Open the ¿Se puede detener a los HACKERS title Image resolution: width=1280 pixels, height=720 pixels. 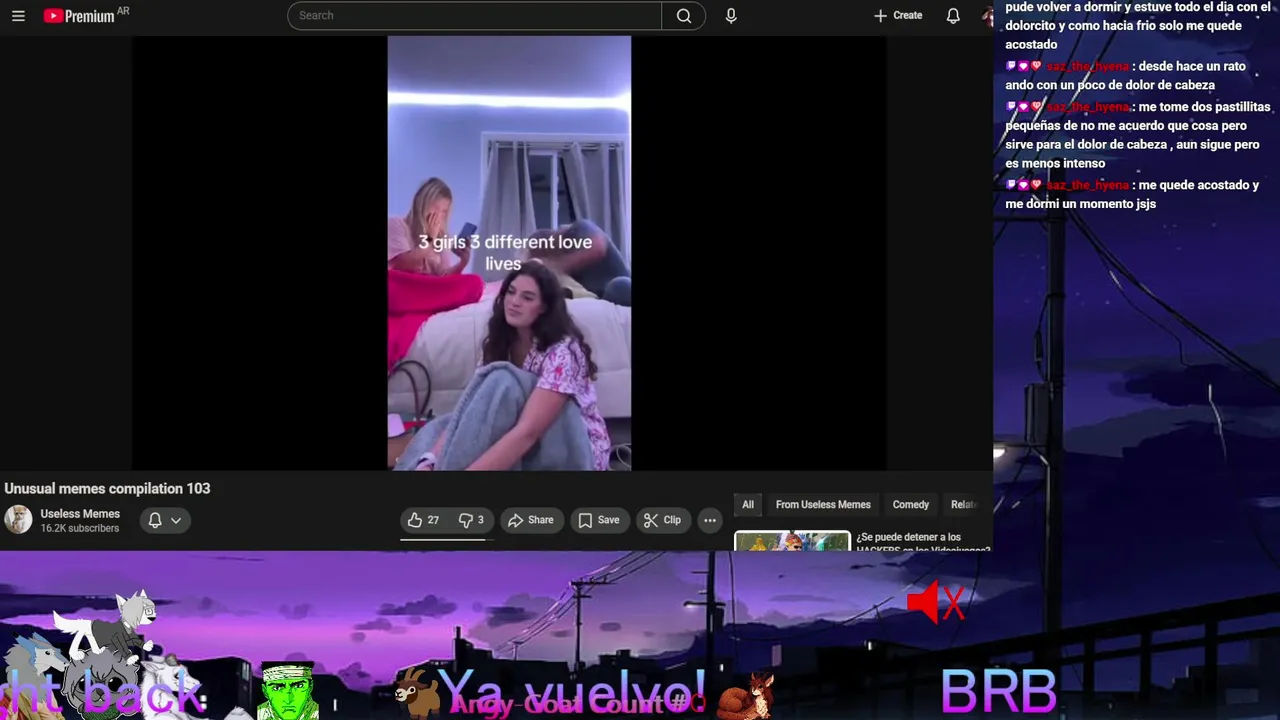(922, 543)
